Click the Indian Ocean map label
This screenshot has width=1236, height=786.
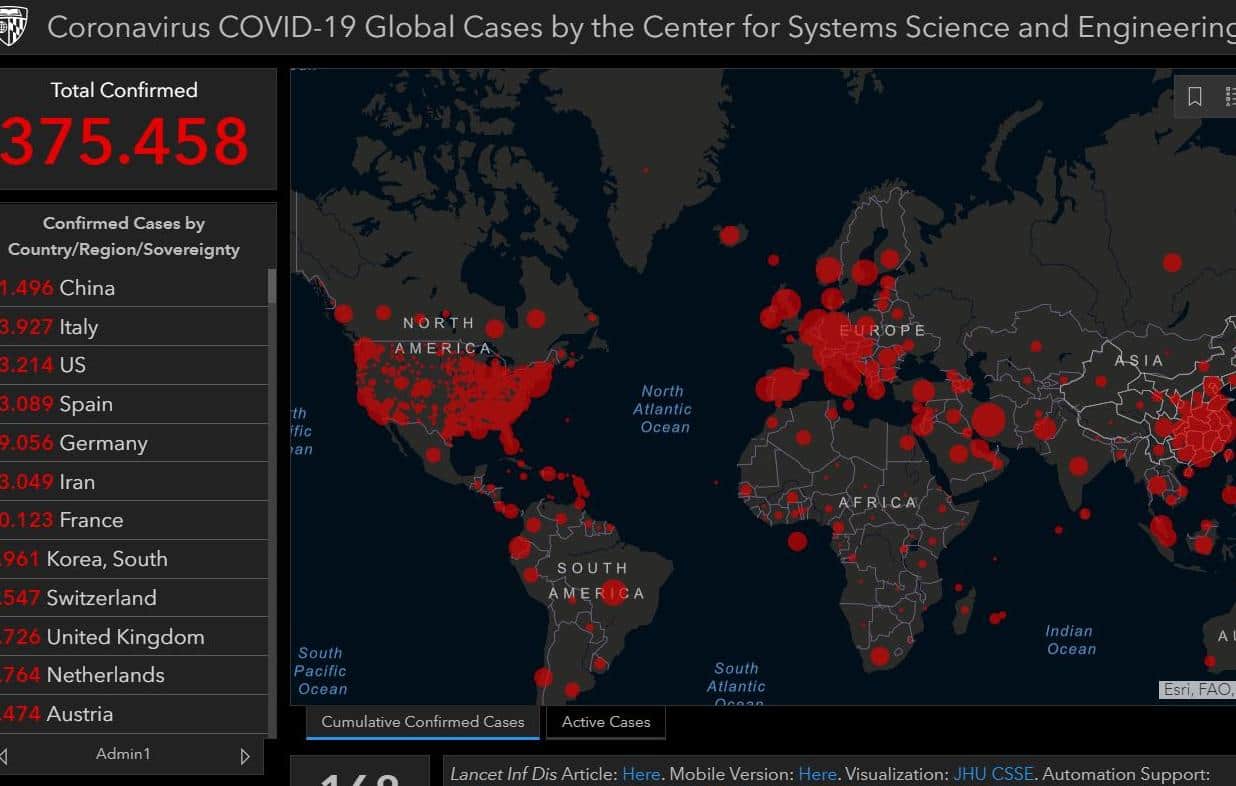1070,640
